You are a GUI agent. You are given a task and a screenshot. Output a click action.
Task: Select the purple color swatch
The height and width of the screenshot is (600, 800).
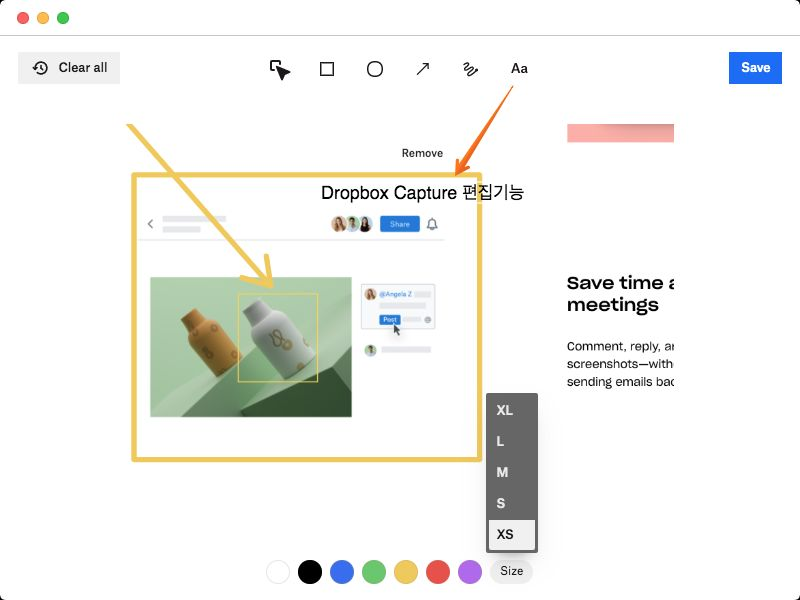[x=470, y=571]
